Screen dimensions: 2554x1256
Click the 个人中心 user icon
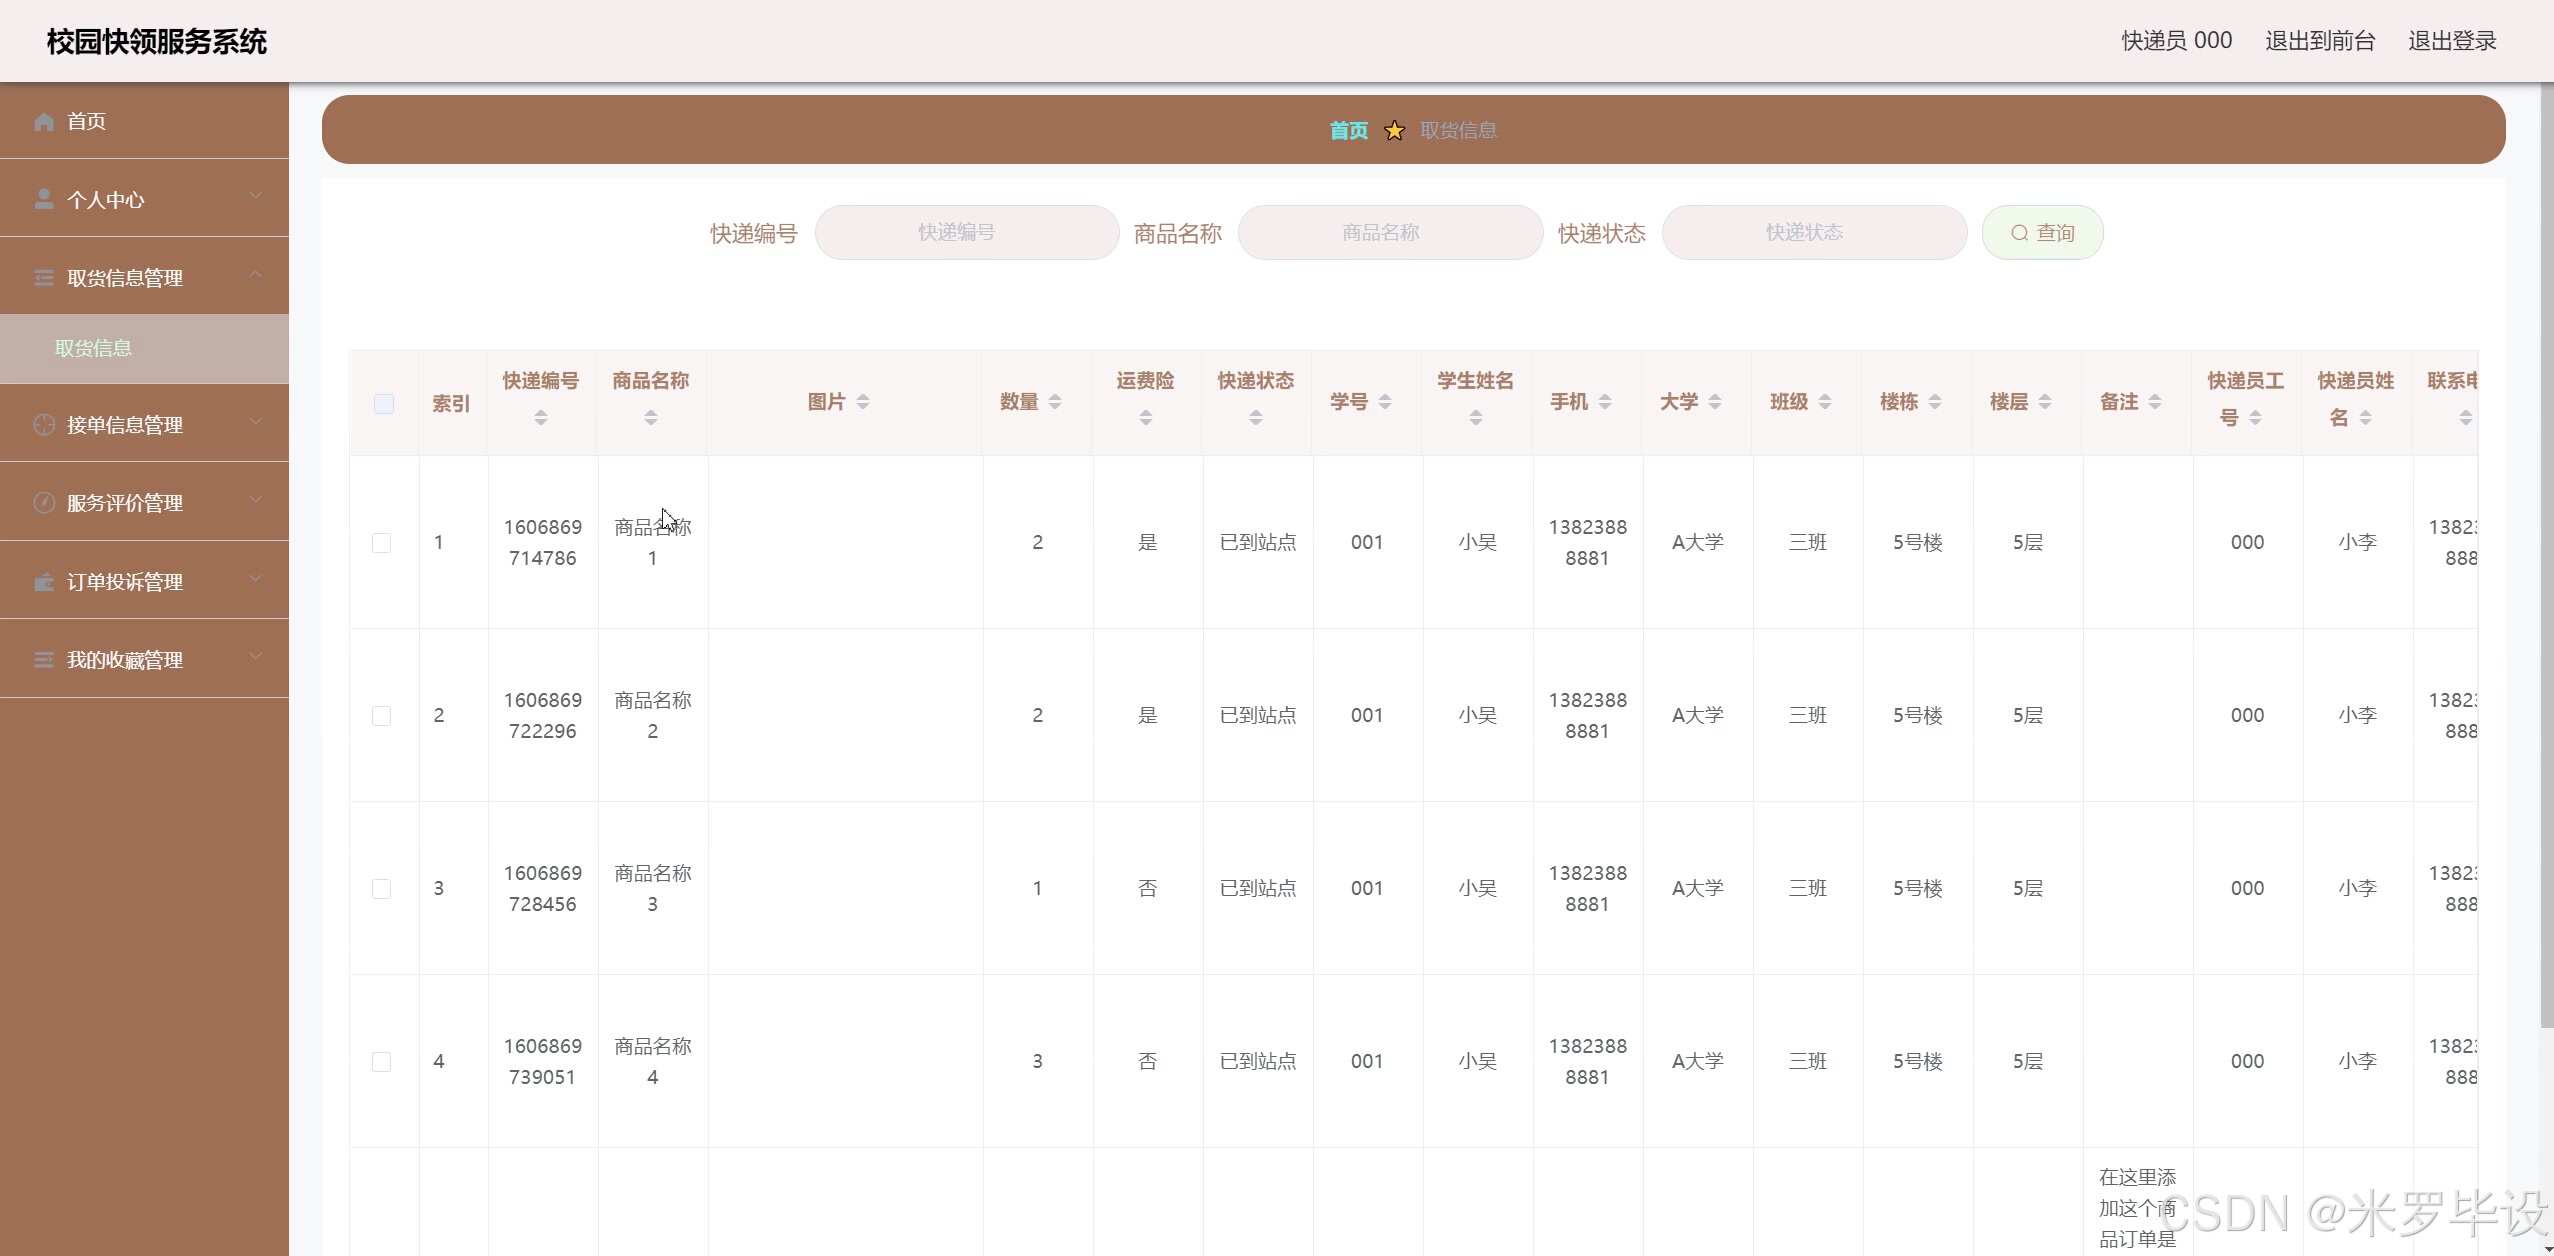44,199
